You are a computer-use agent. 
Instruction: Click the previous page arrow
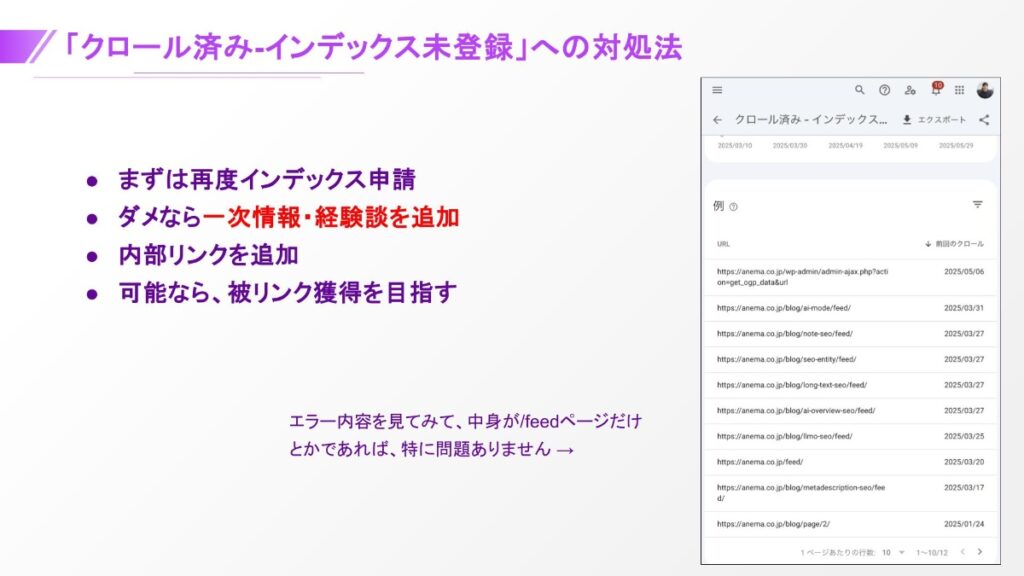(x=962, y=552)
